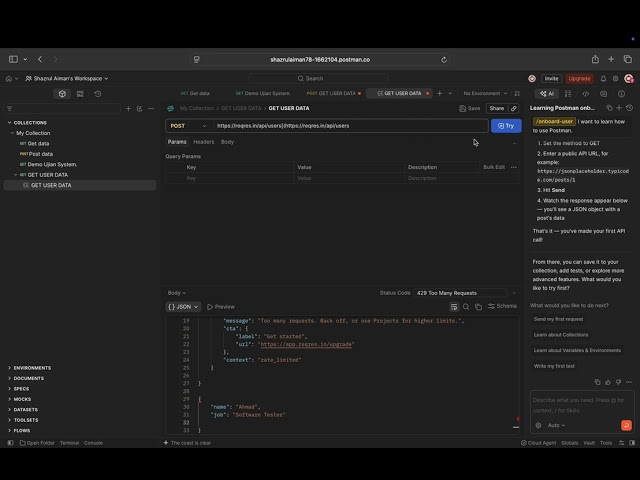Image resolution: width=640 pixels, height=480 pixels.
Task: Open the History sidebar view icon
Action: [x=98, y=94]
